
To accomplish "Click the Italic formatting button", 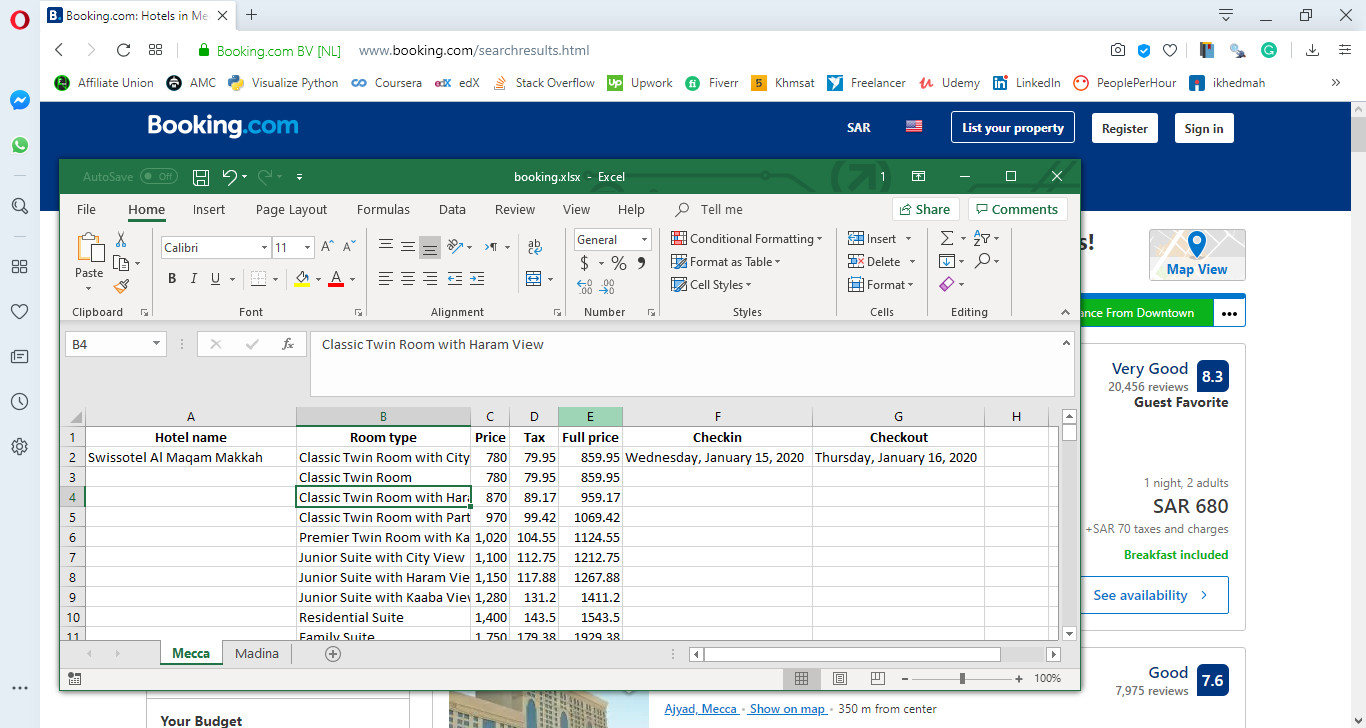I will (x=194, y=279).
